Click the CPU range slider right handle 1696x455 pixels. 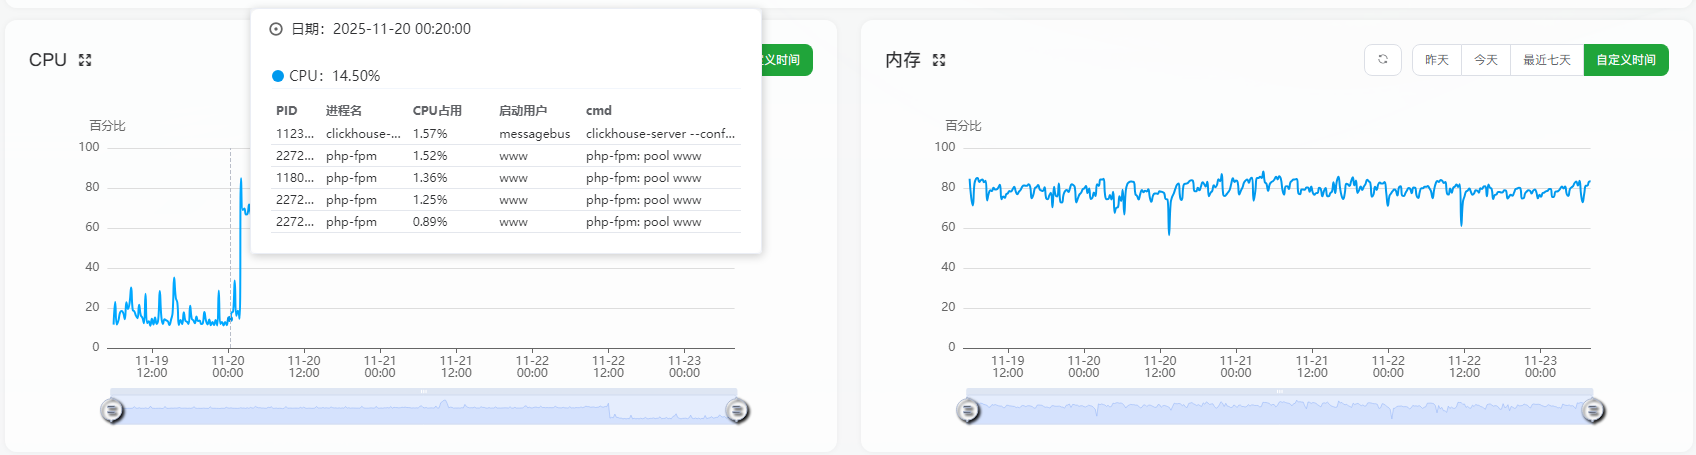737,410
